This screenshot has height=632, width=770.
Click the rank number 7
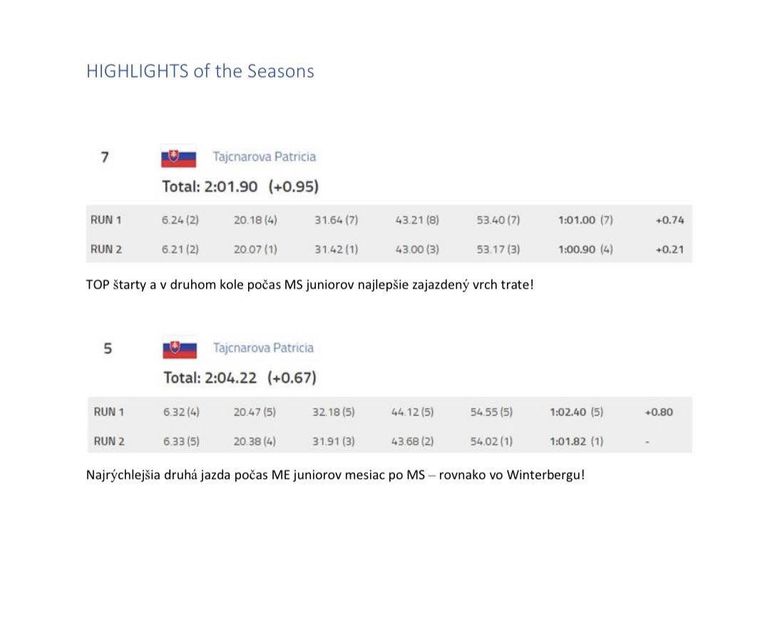[105, 157]
